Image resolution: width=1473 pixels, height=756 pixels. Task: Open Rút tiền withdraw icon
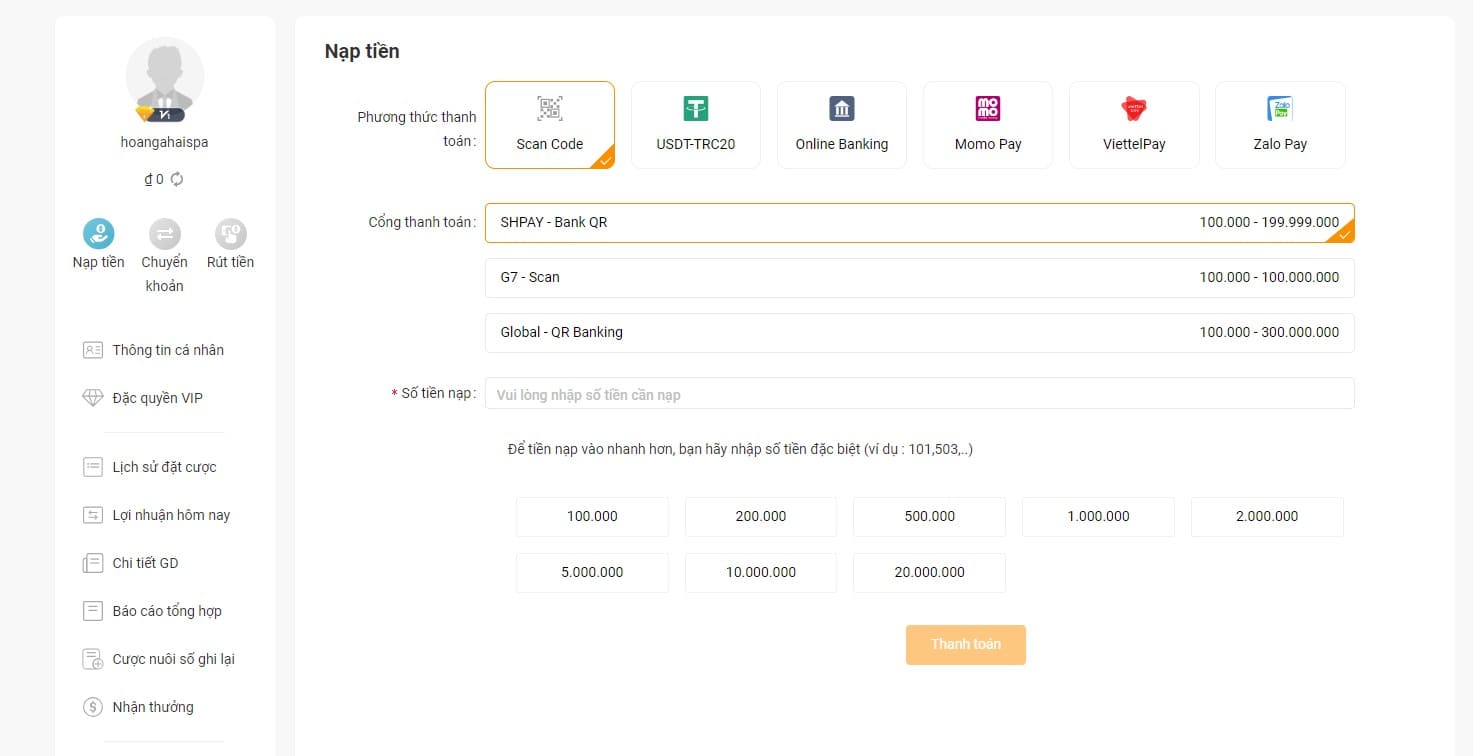pos(231,234)
